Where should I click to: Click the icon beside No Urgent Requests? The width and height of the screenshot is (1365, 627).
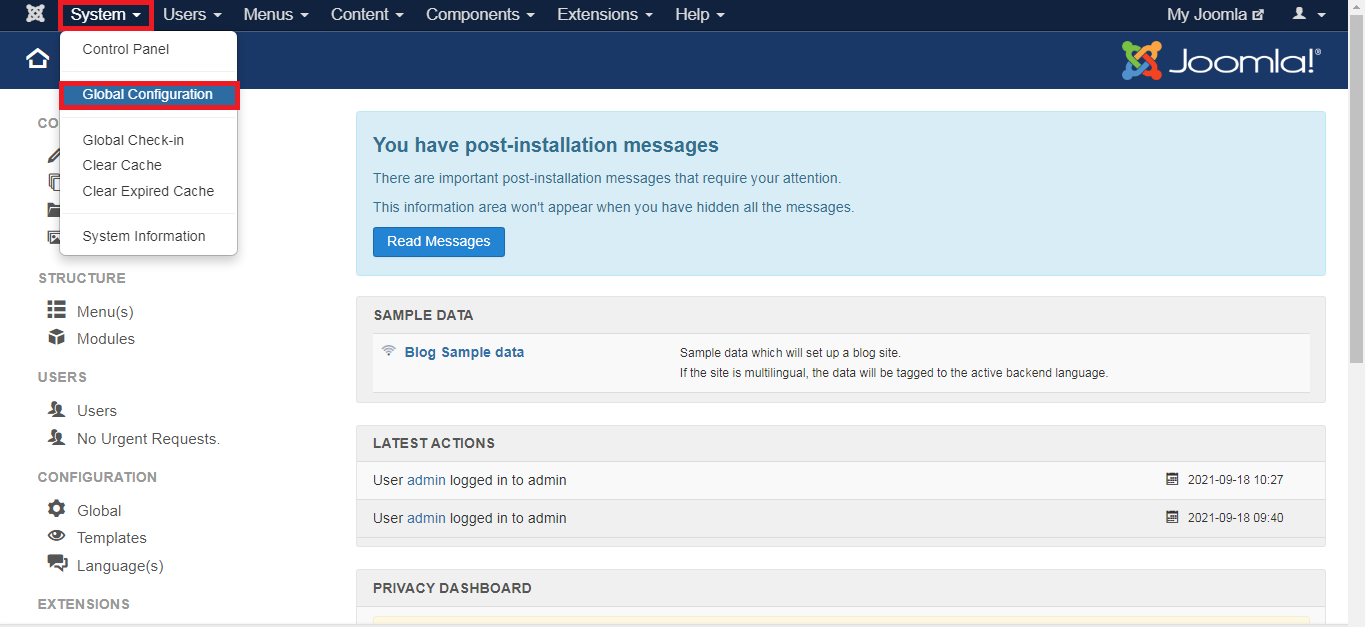click(56, 437)
